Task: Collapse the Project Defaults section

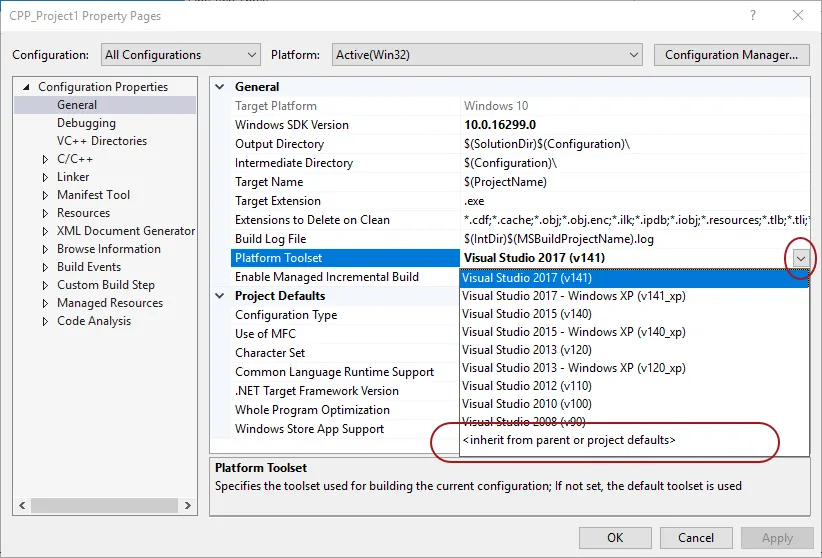Action: [x=220, y=296]
